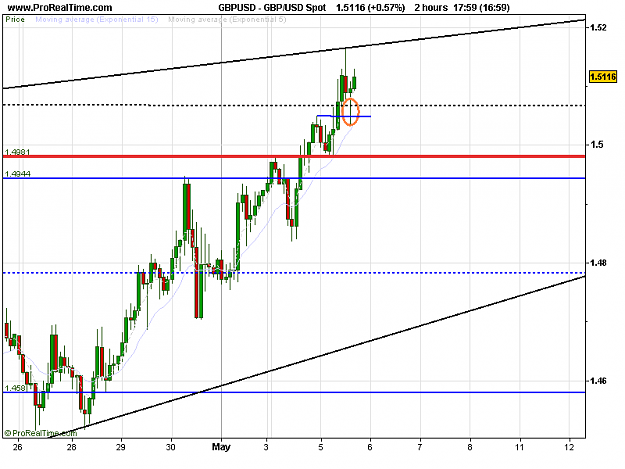625x469 pixels.
Task: Click the 26 date axis label
Action: pyautogui.click(x=17, y=447)
